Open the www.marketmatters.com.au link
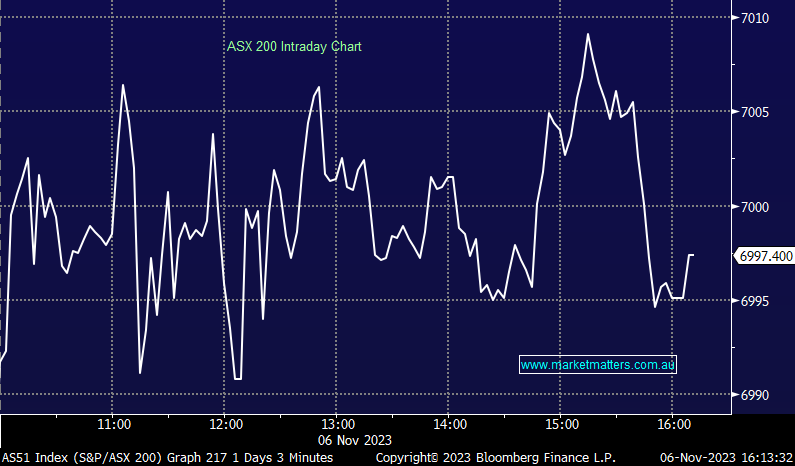Viewport: 795px width, 466px height. 598,366
